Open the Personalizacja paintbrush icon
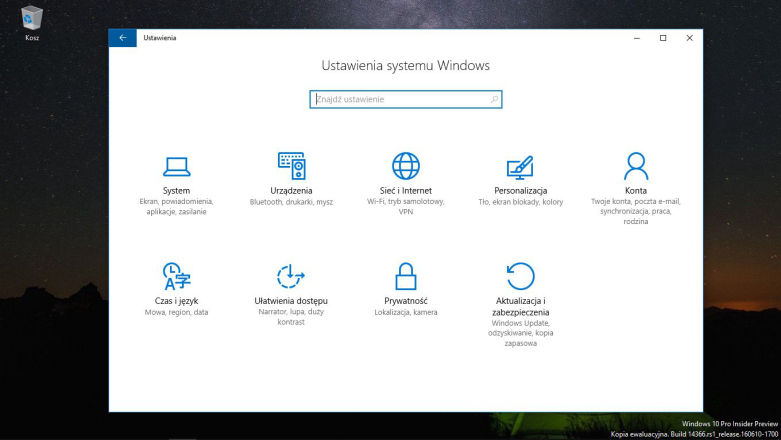Screen dimensions: 781x440 (x=520, y=167)
